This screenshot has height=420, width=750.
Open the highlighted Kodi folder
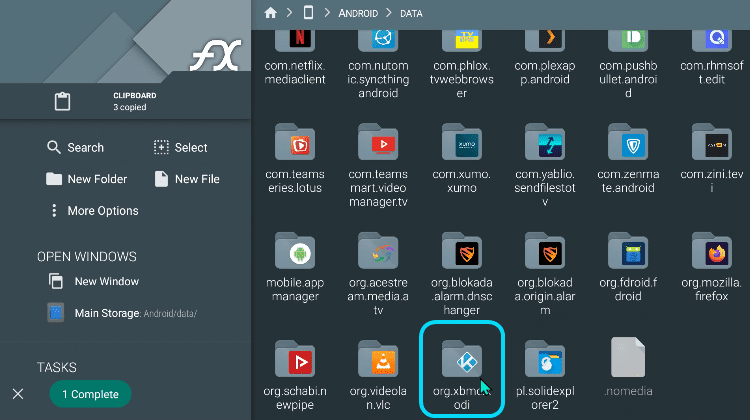click(462, 369)
